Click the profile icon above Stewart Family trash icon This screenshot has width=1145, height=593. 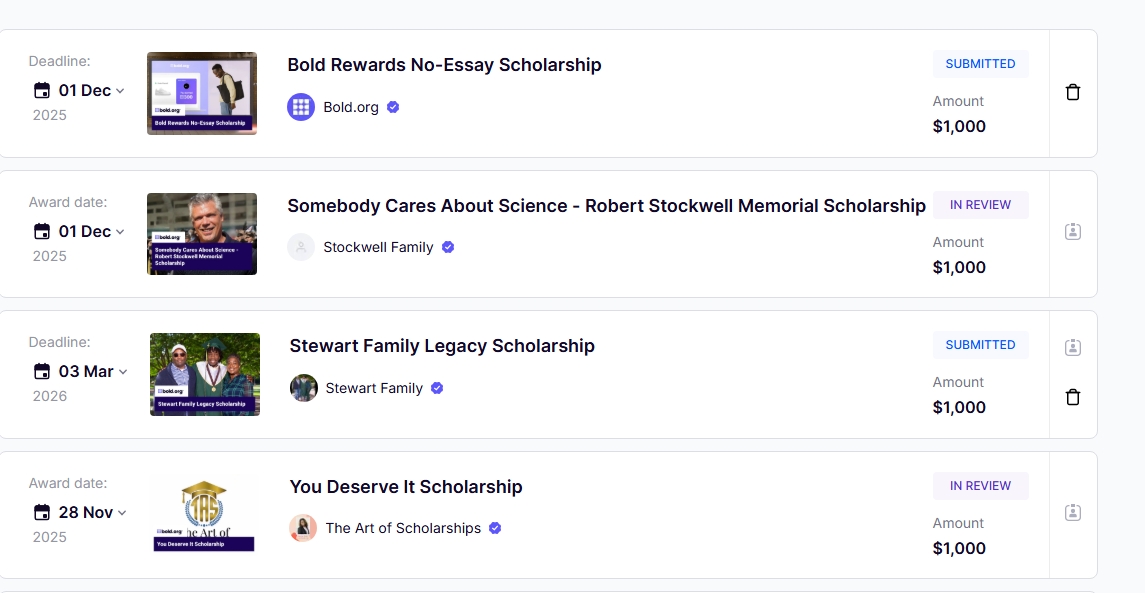1073,348
